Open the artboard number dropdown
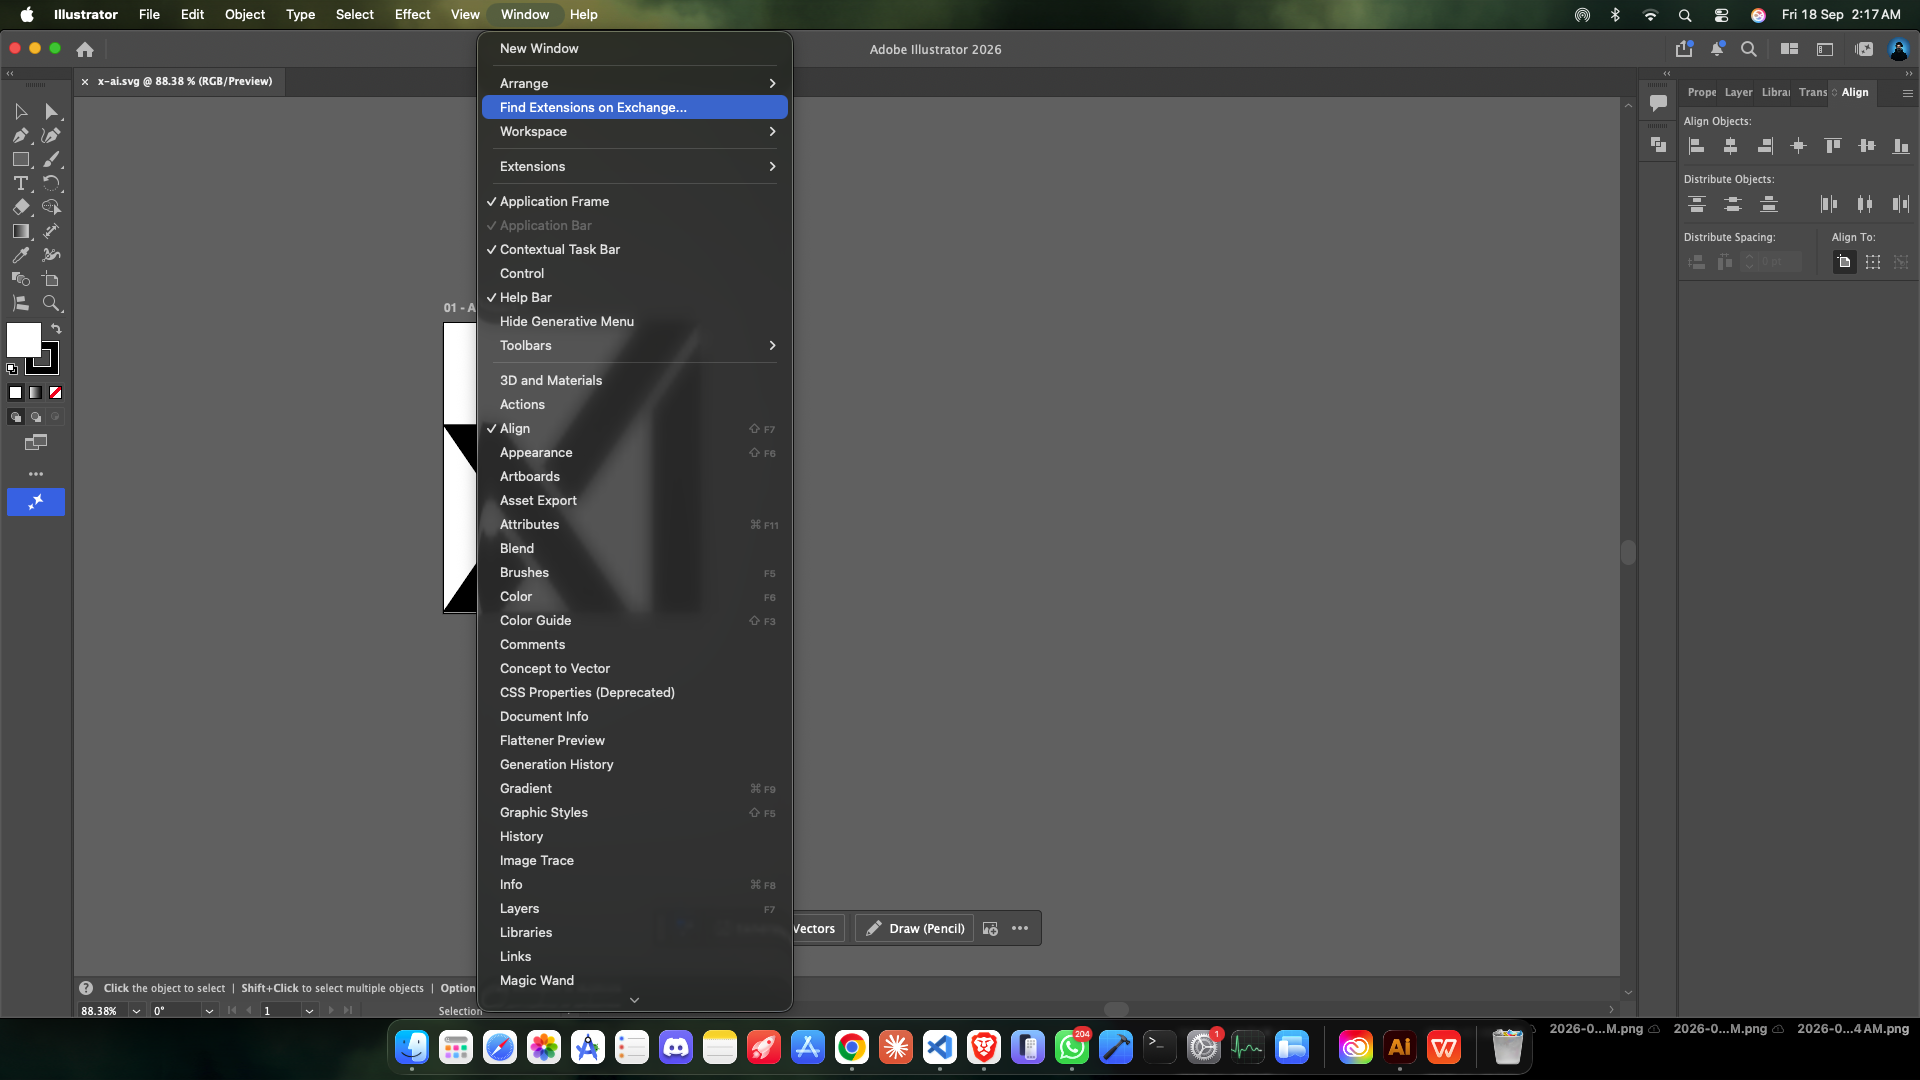 309,1011
